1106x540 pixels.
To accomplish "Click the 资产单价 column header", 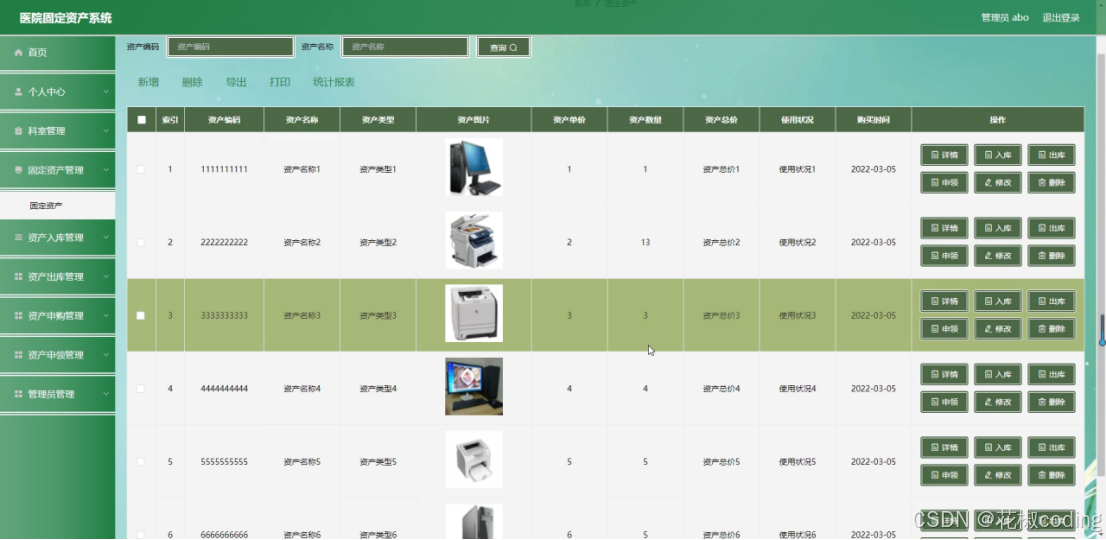I will coord(569,120).
